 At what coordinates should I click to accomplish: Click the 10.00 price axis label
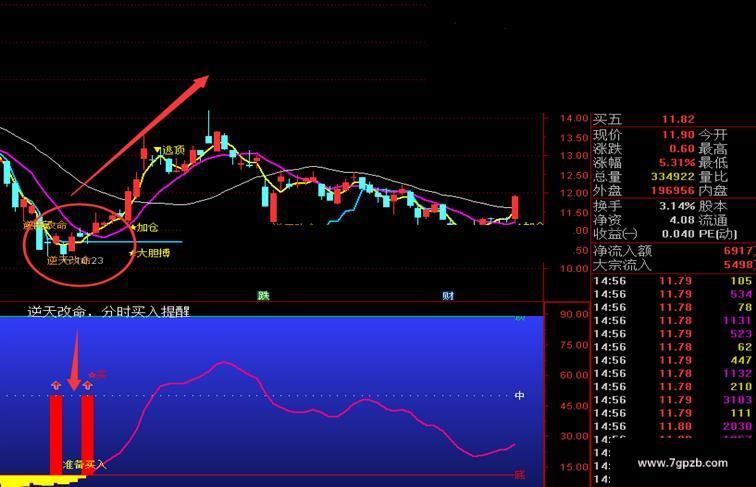[574, 269]
